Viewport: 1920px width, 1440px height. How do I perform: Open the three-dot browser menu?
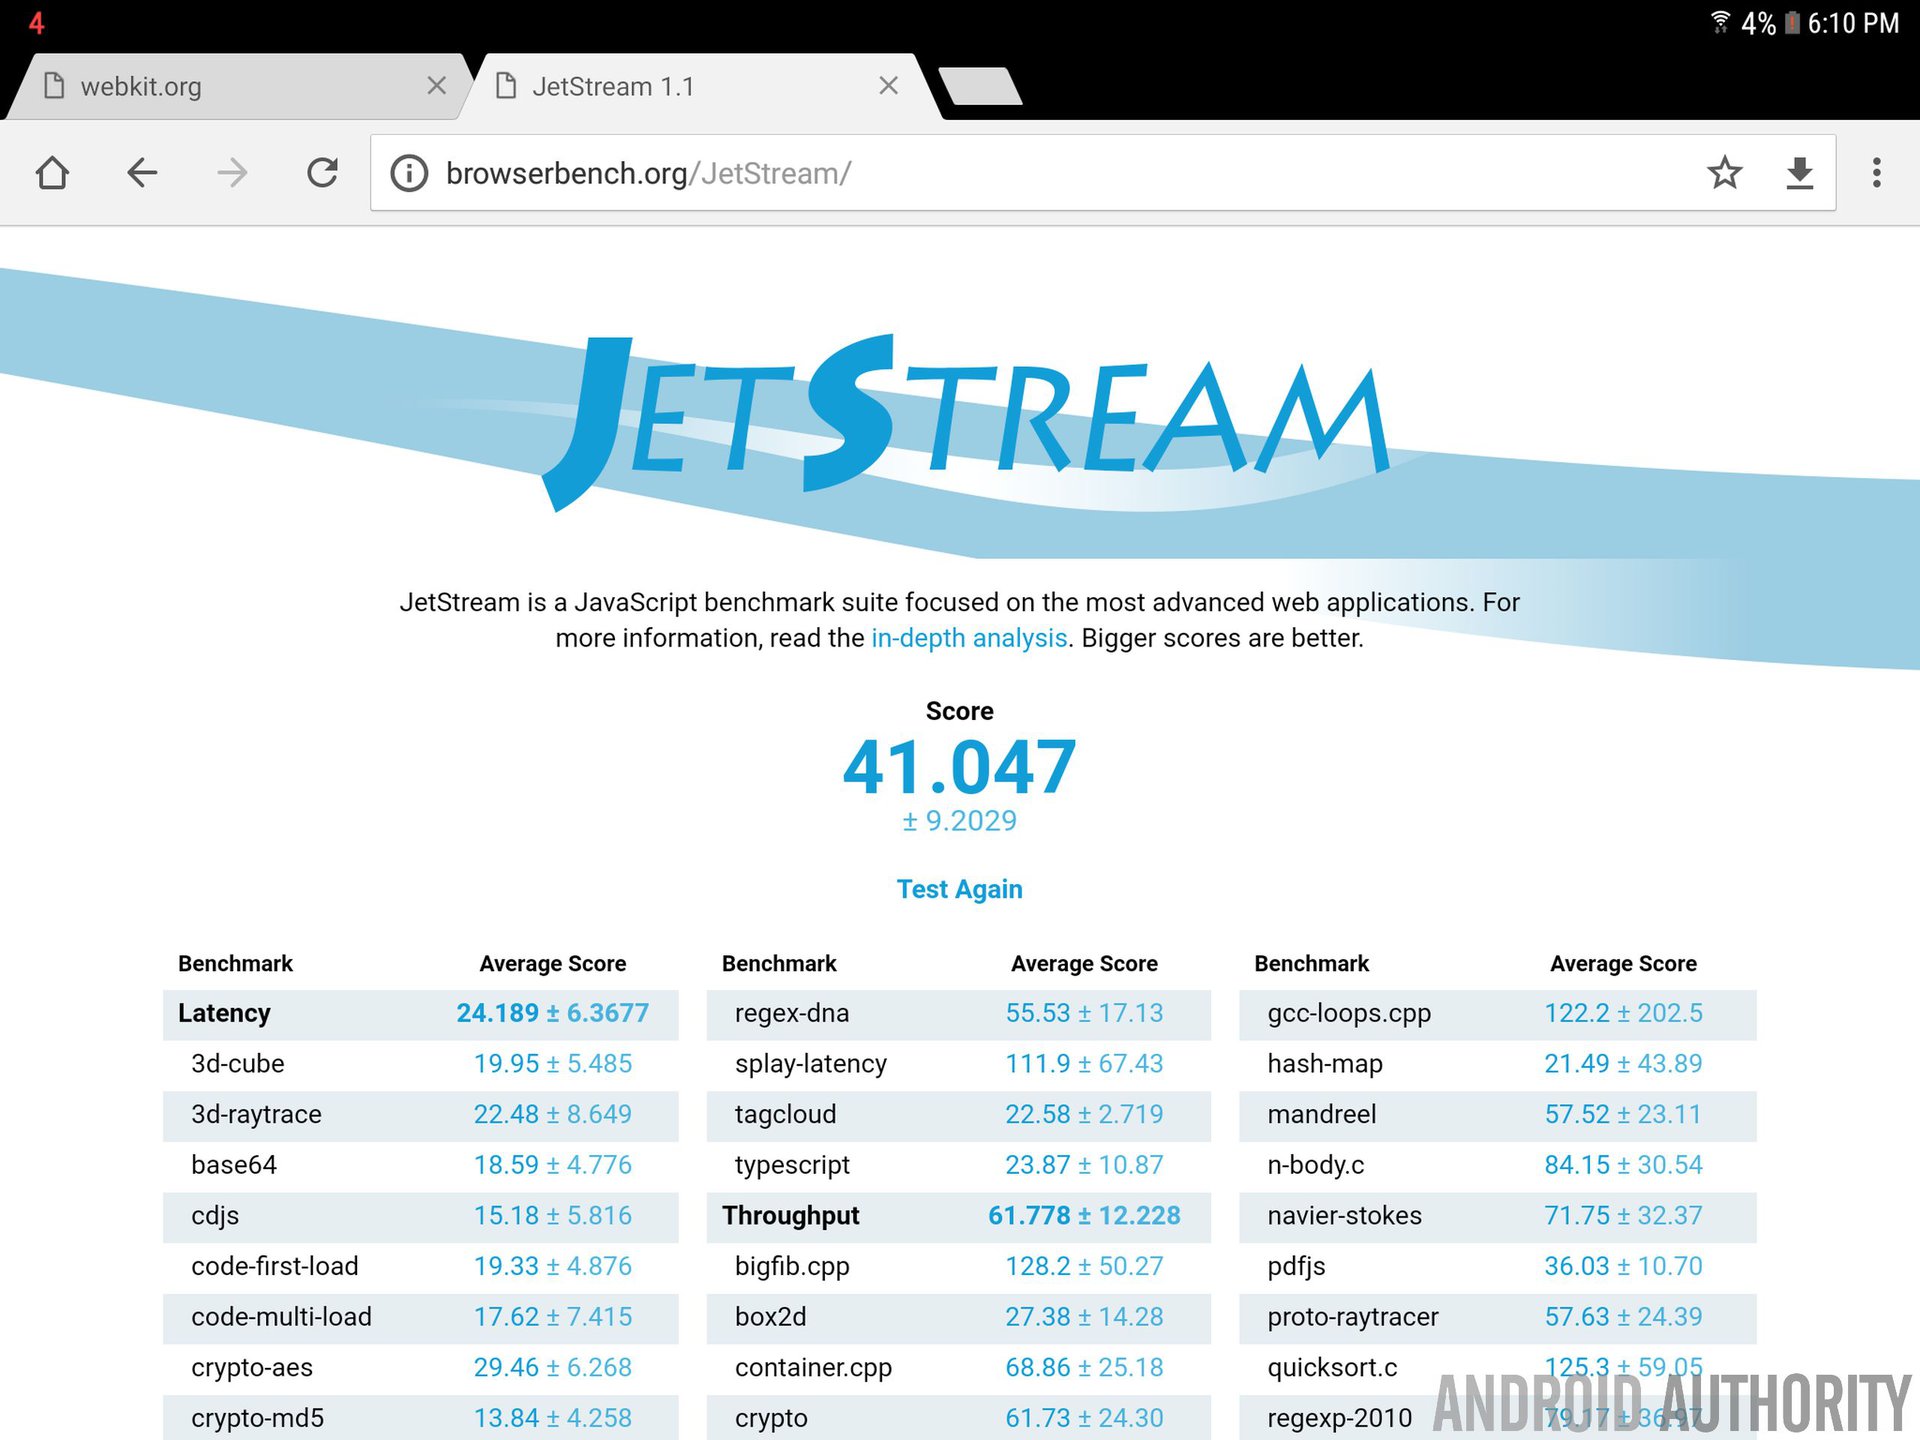1876,173
